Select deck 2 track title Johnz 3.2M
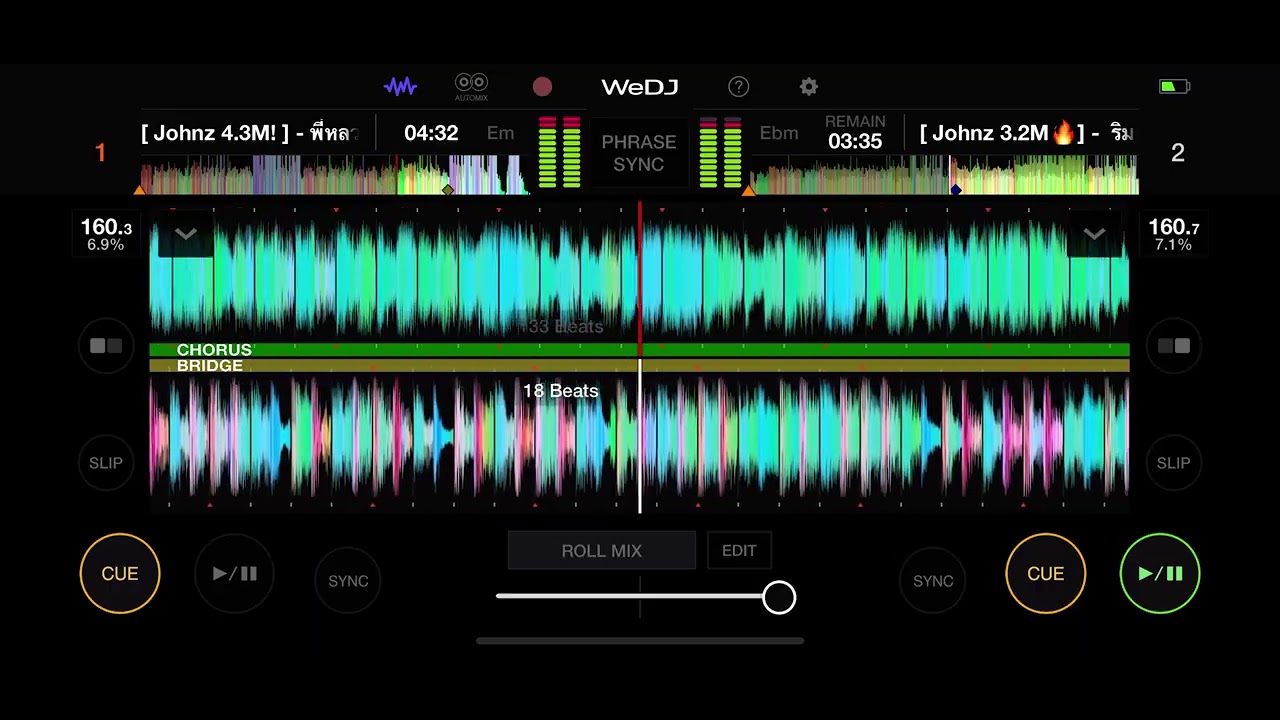The width and height of the screenshot is (1280, 720). click(1026, 133)
